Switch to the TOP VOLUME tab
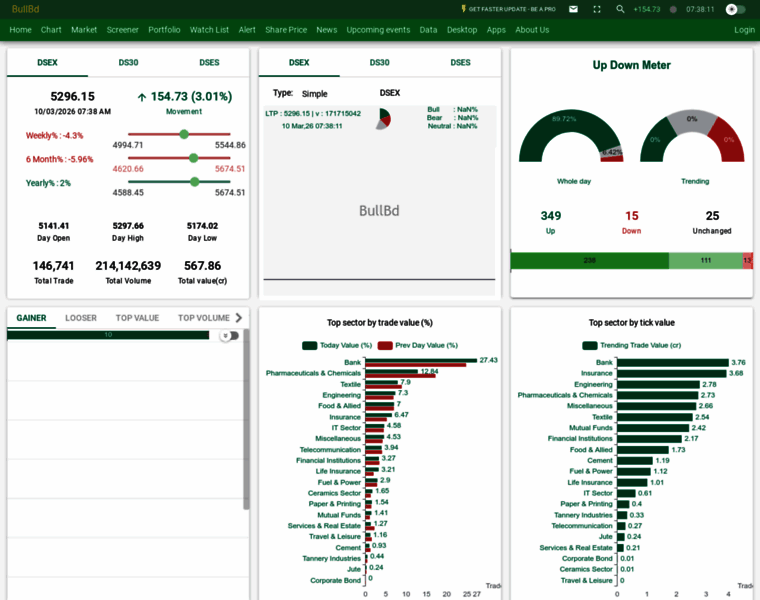The image size is (760, 600). 204,318
